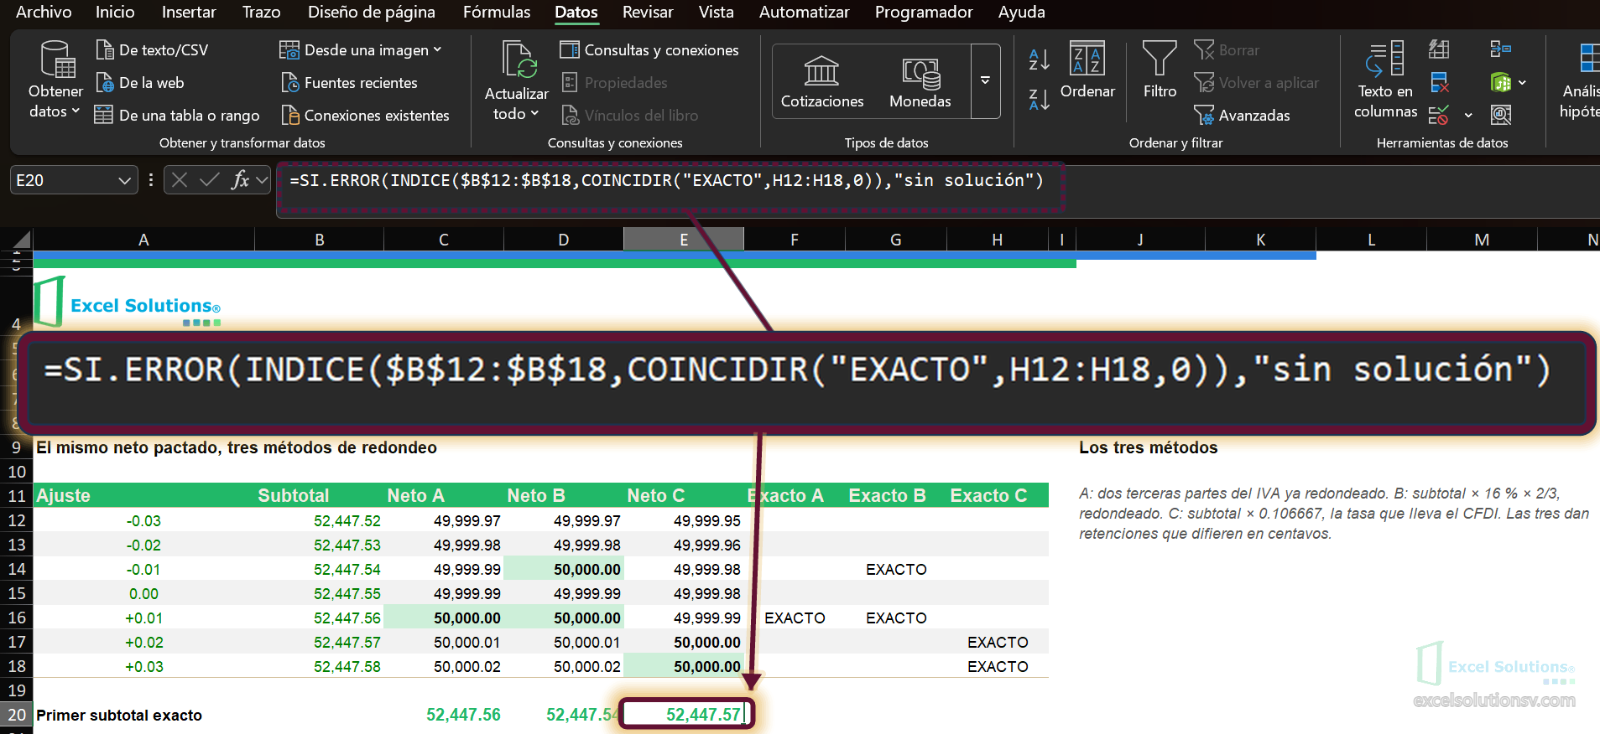Screen dimensions: 1600x734
Task: Click the Consolidate icon
Action: point(1501,49)
